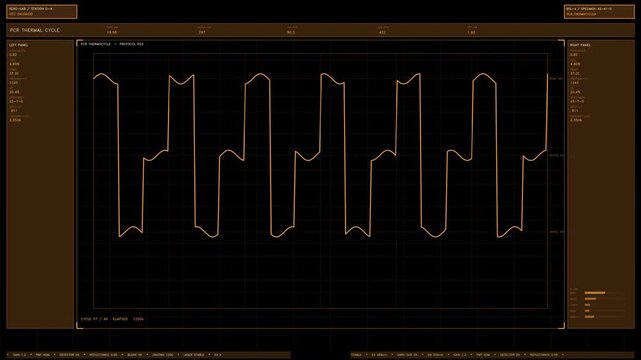Click the 422 value in top bar

pos(382,32)
